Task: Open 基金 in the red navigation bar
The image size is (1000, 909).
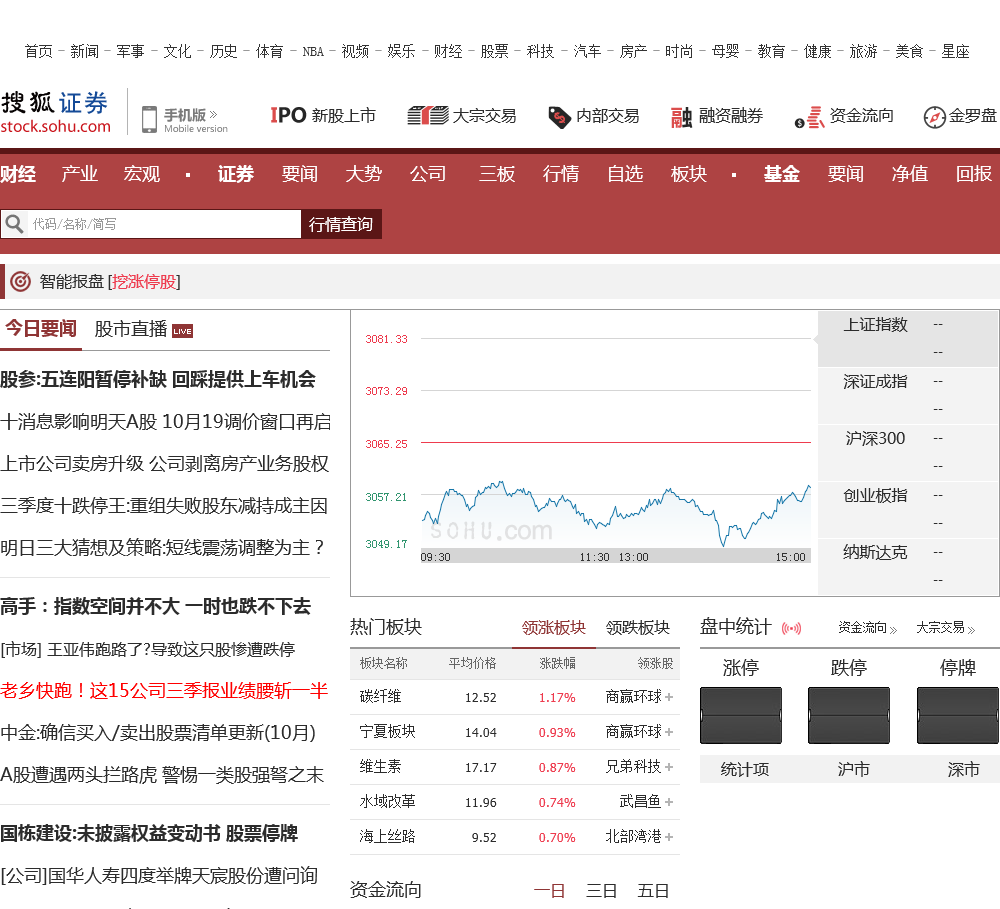Action: point(782,174)
